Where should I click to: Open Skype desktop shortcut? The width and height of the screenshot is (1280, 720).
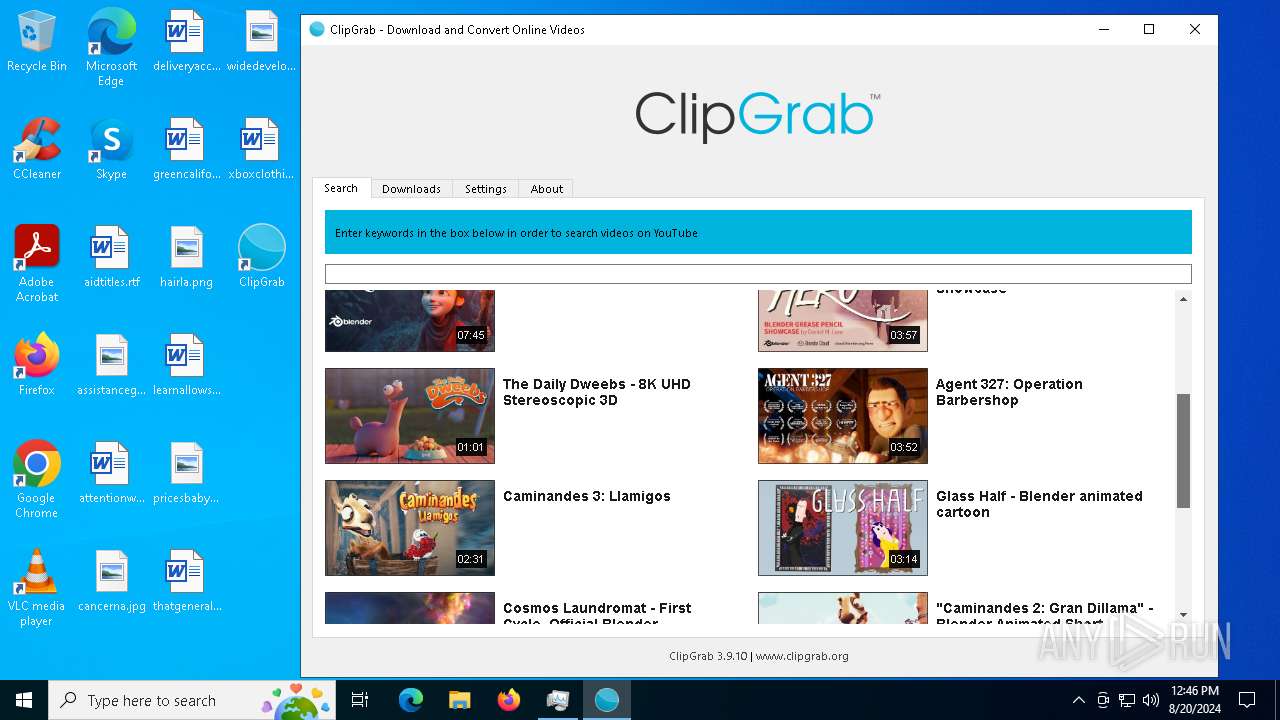click(111, 149)
